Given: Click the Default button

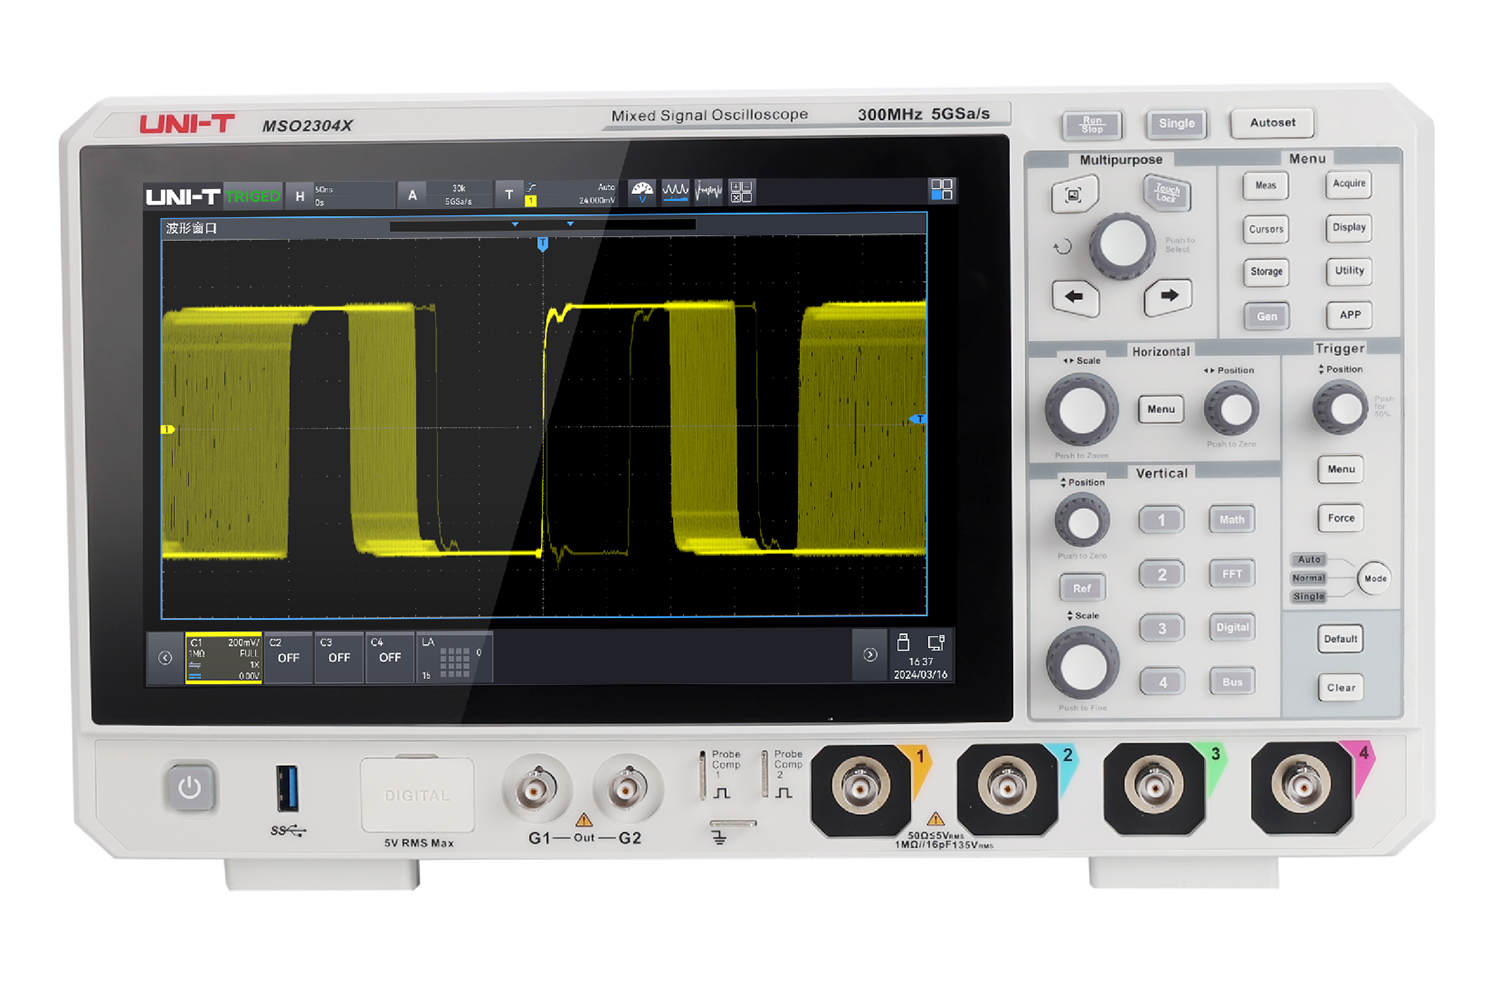Looking at the screenshot, I should point(1340,639).
